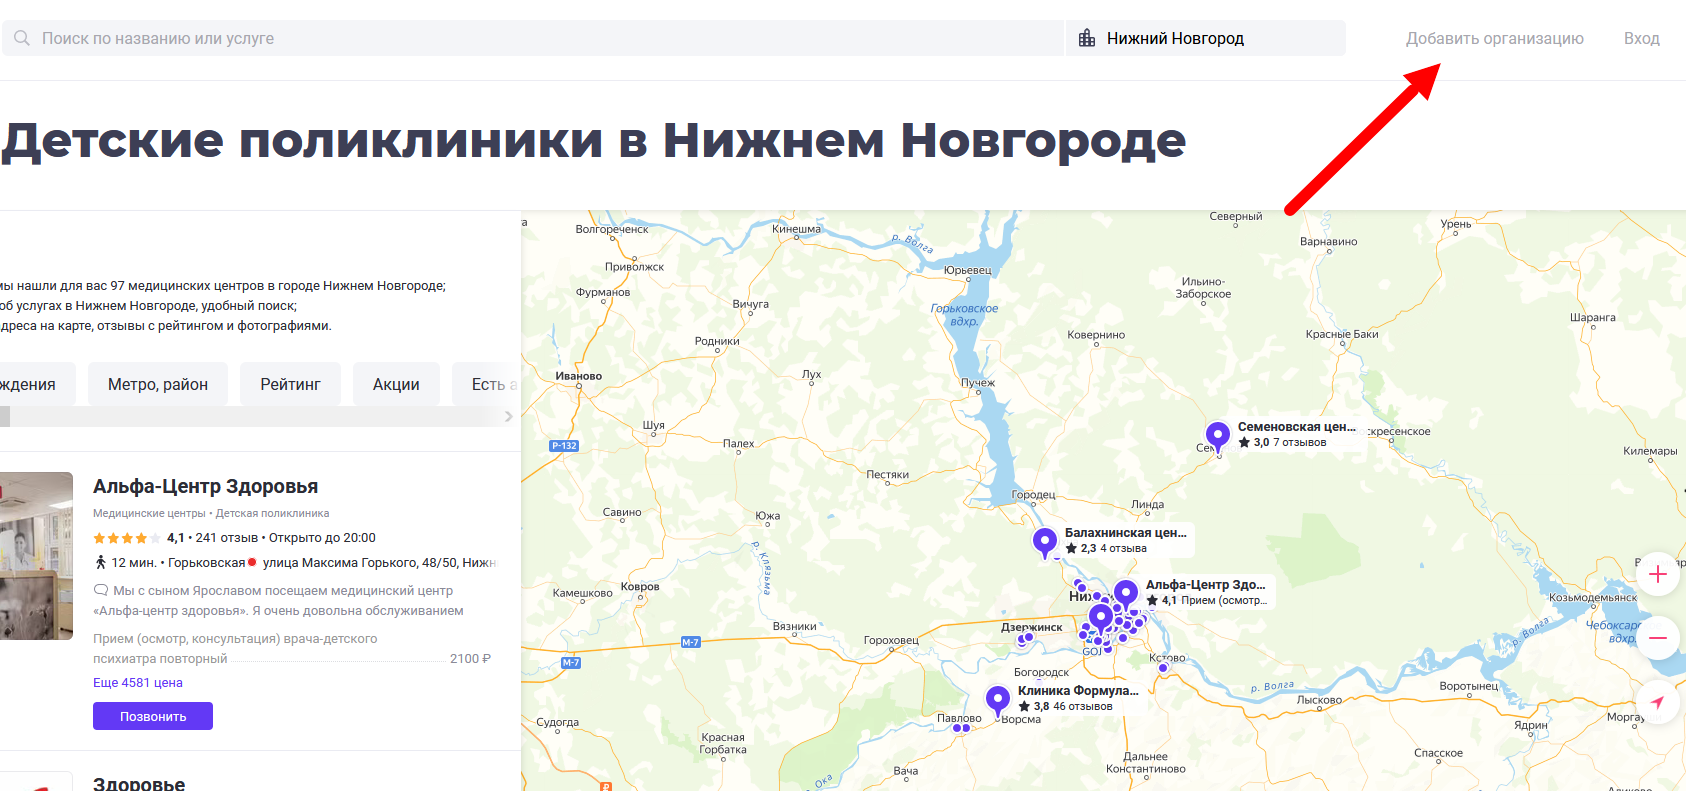The image size is (1686, 791).
Task: Click the star rating of Альфа-Центр Здоровья
Action: tap(127, 538)
